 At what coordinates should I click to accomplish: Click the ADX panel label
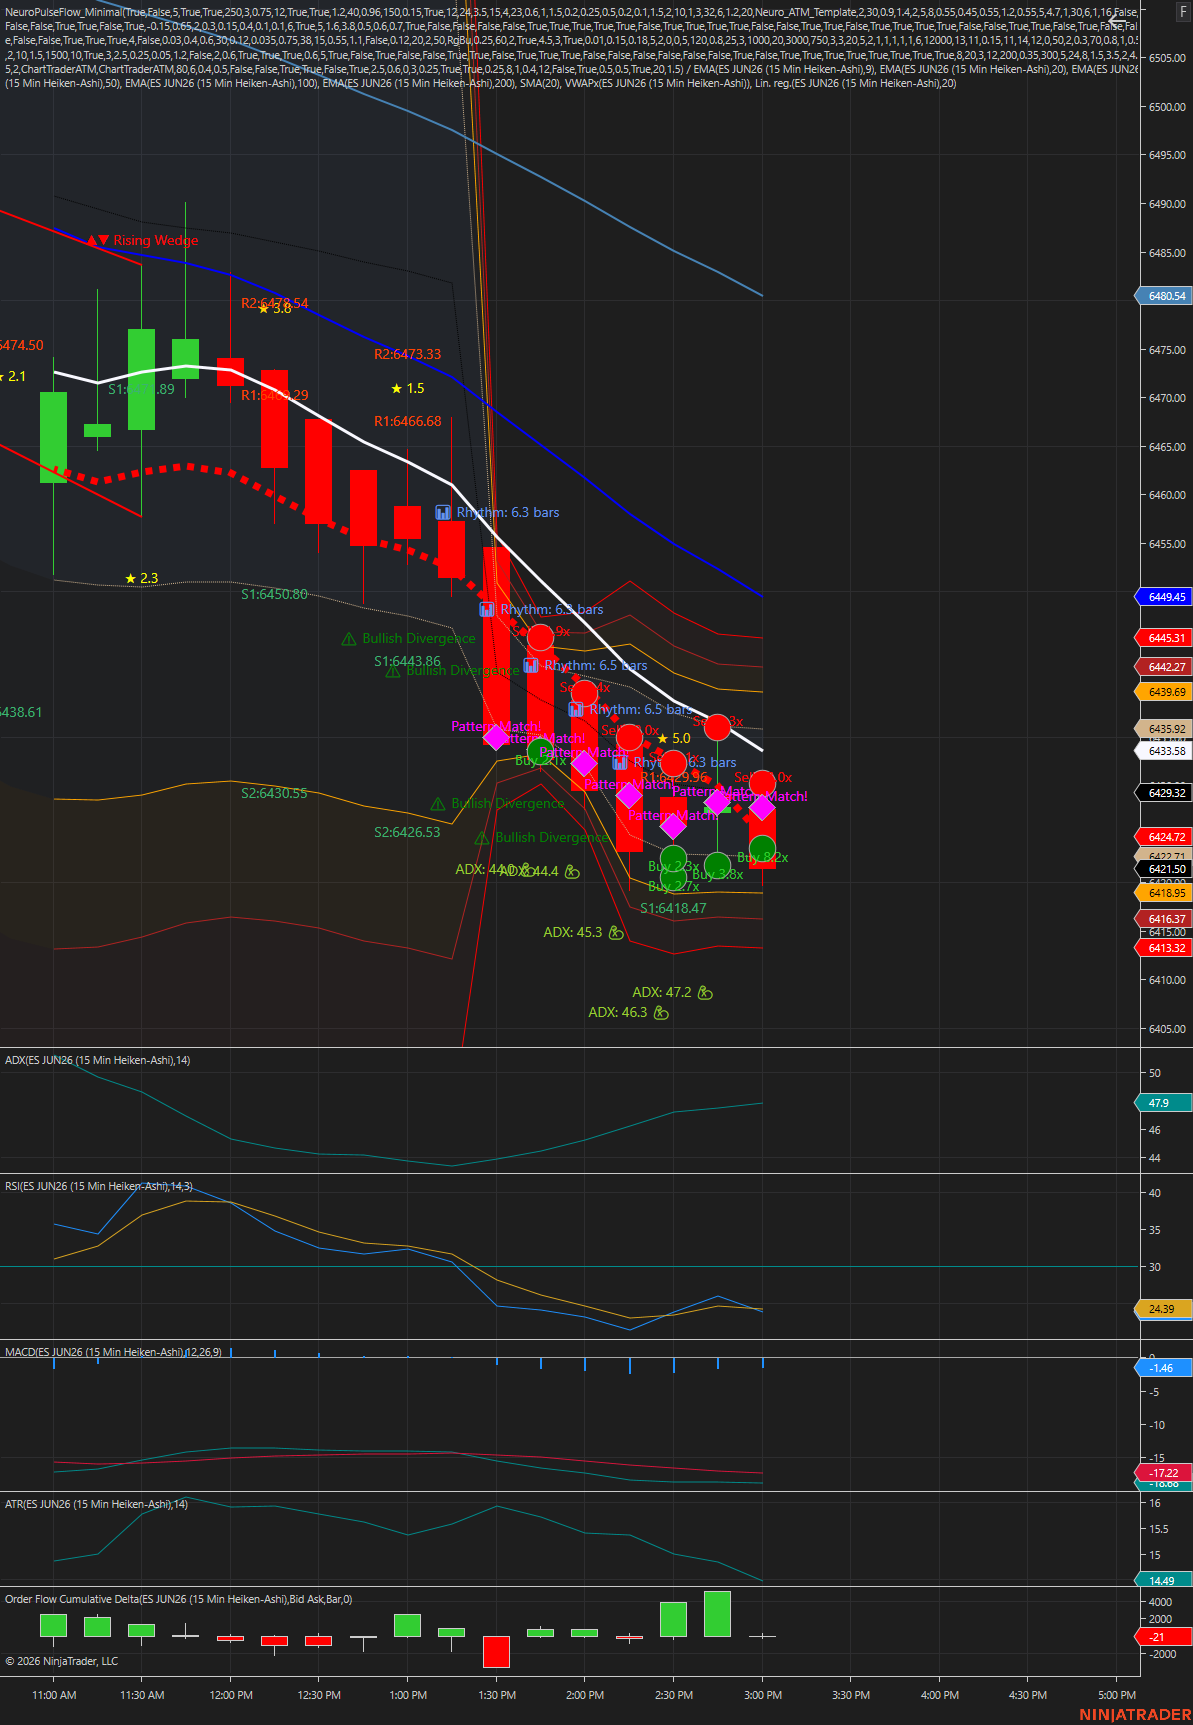[x=97, y=1060]
